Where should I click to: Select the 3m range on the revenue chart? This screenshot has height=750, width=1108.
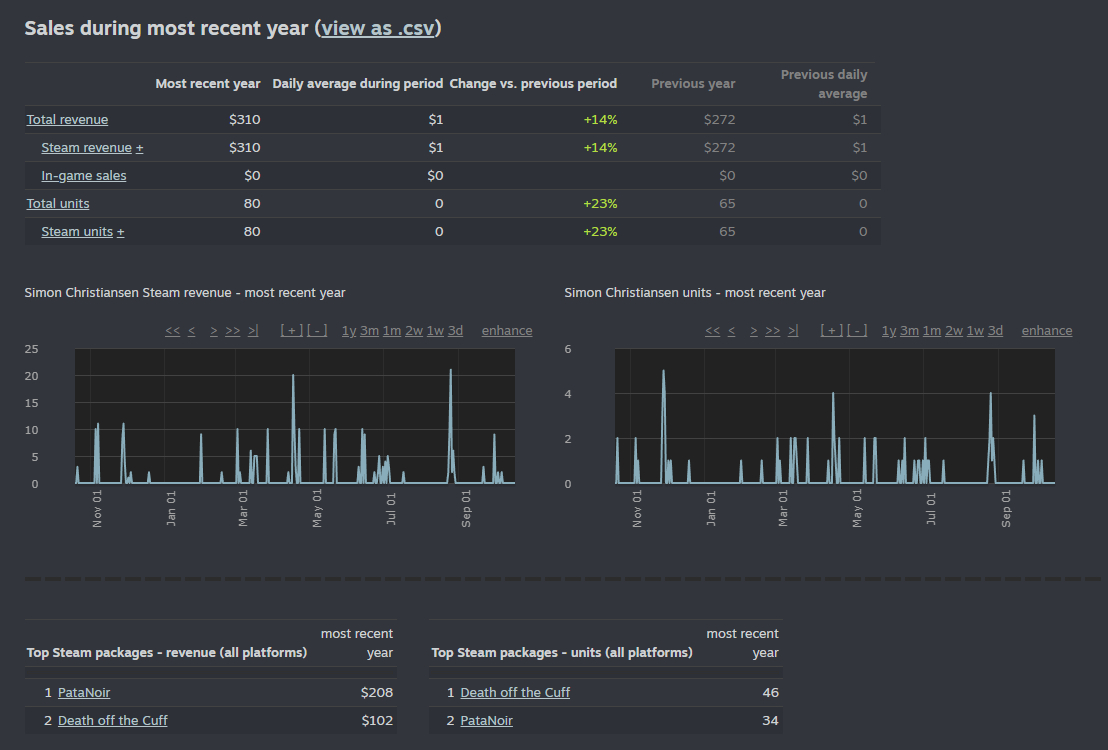tap(369, 331)
